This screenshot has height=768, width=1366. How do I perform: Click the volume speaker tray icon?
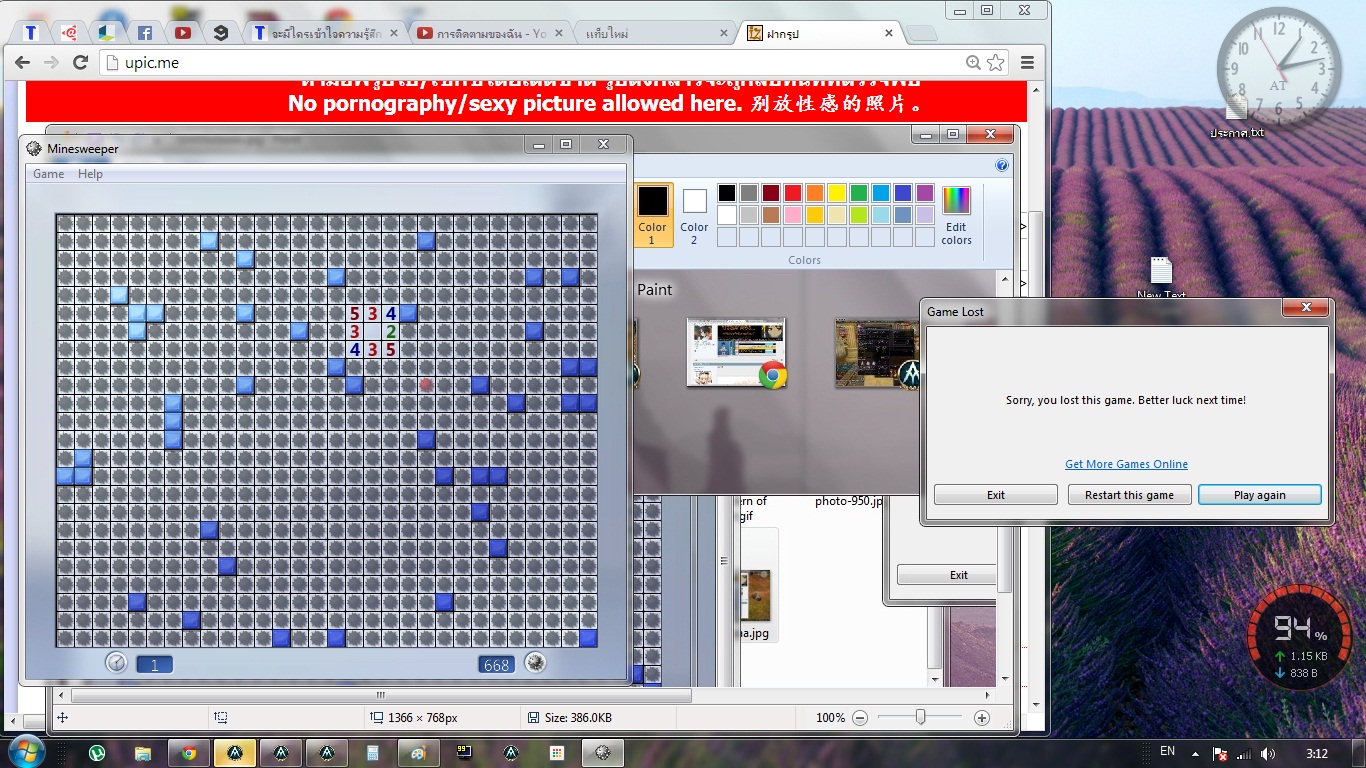click(1268, 753)
